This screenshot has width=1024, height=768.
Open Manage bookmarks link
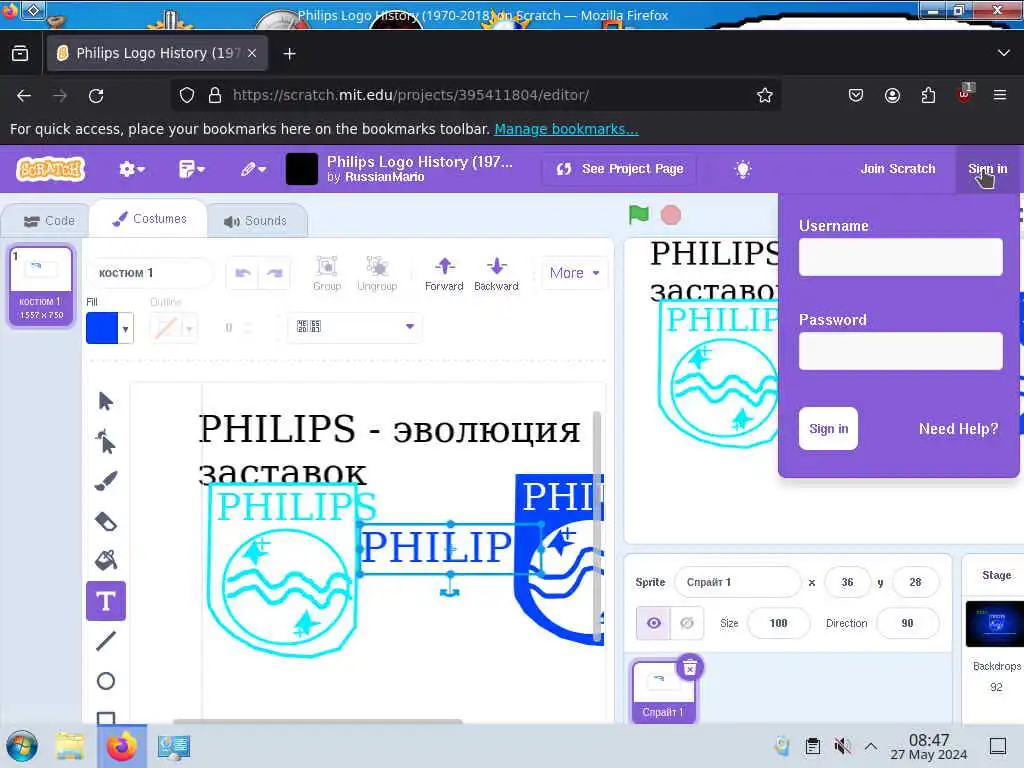(x=566, y=129)
